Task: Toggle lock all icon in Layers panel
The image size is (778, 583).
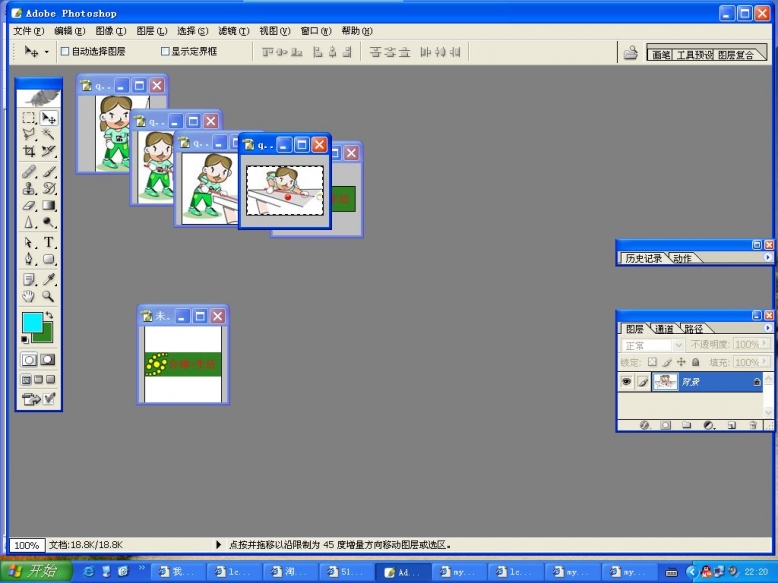Action: pyautogui.click(x=696, y=362)
